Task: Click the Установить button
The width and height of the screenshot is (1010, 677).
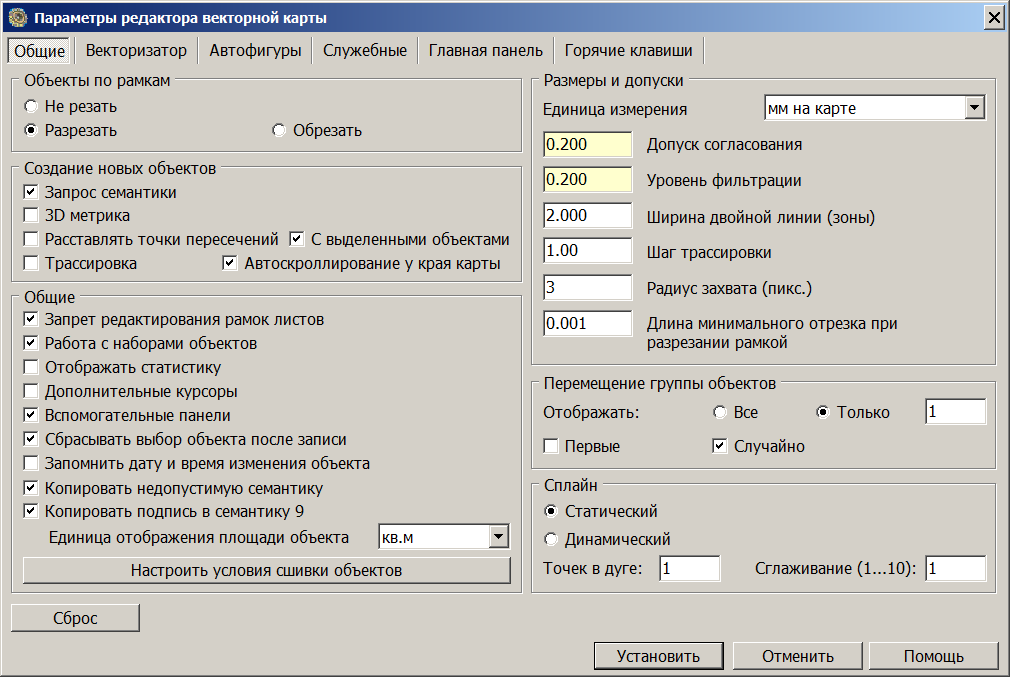Action: pos(657,657)
